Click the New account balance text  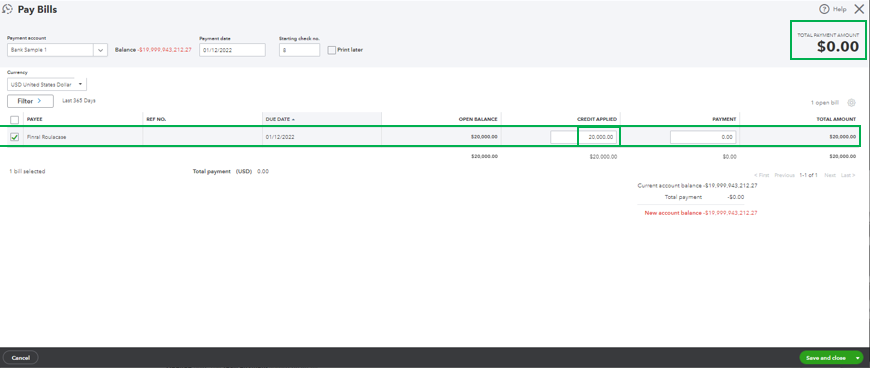pyautogui.click(x=672, y=213)
